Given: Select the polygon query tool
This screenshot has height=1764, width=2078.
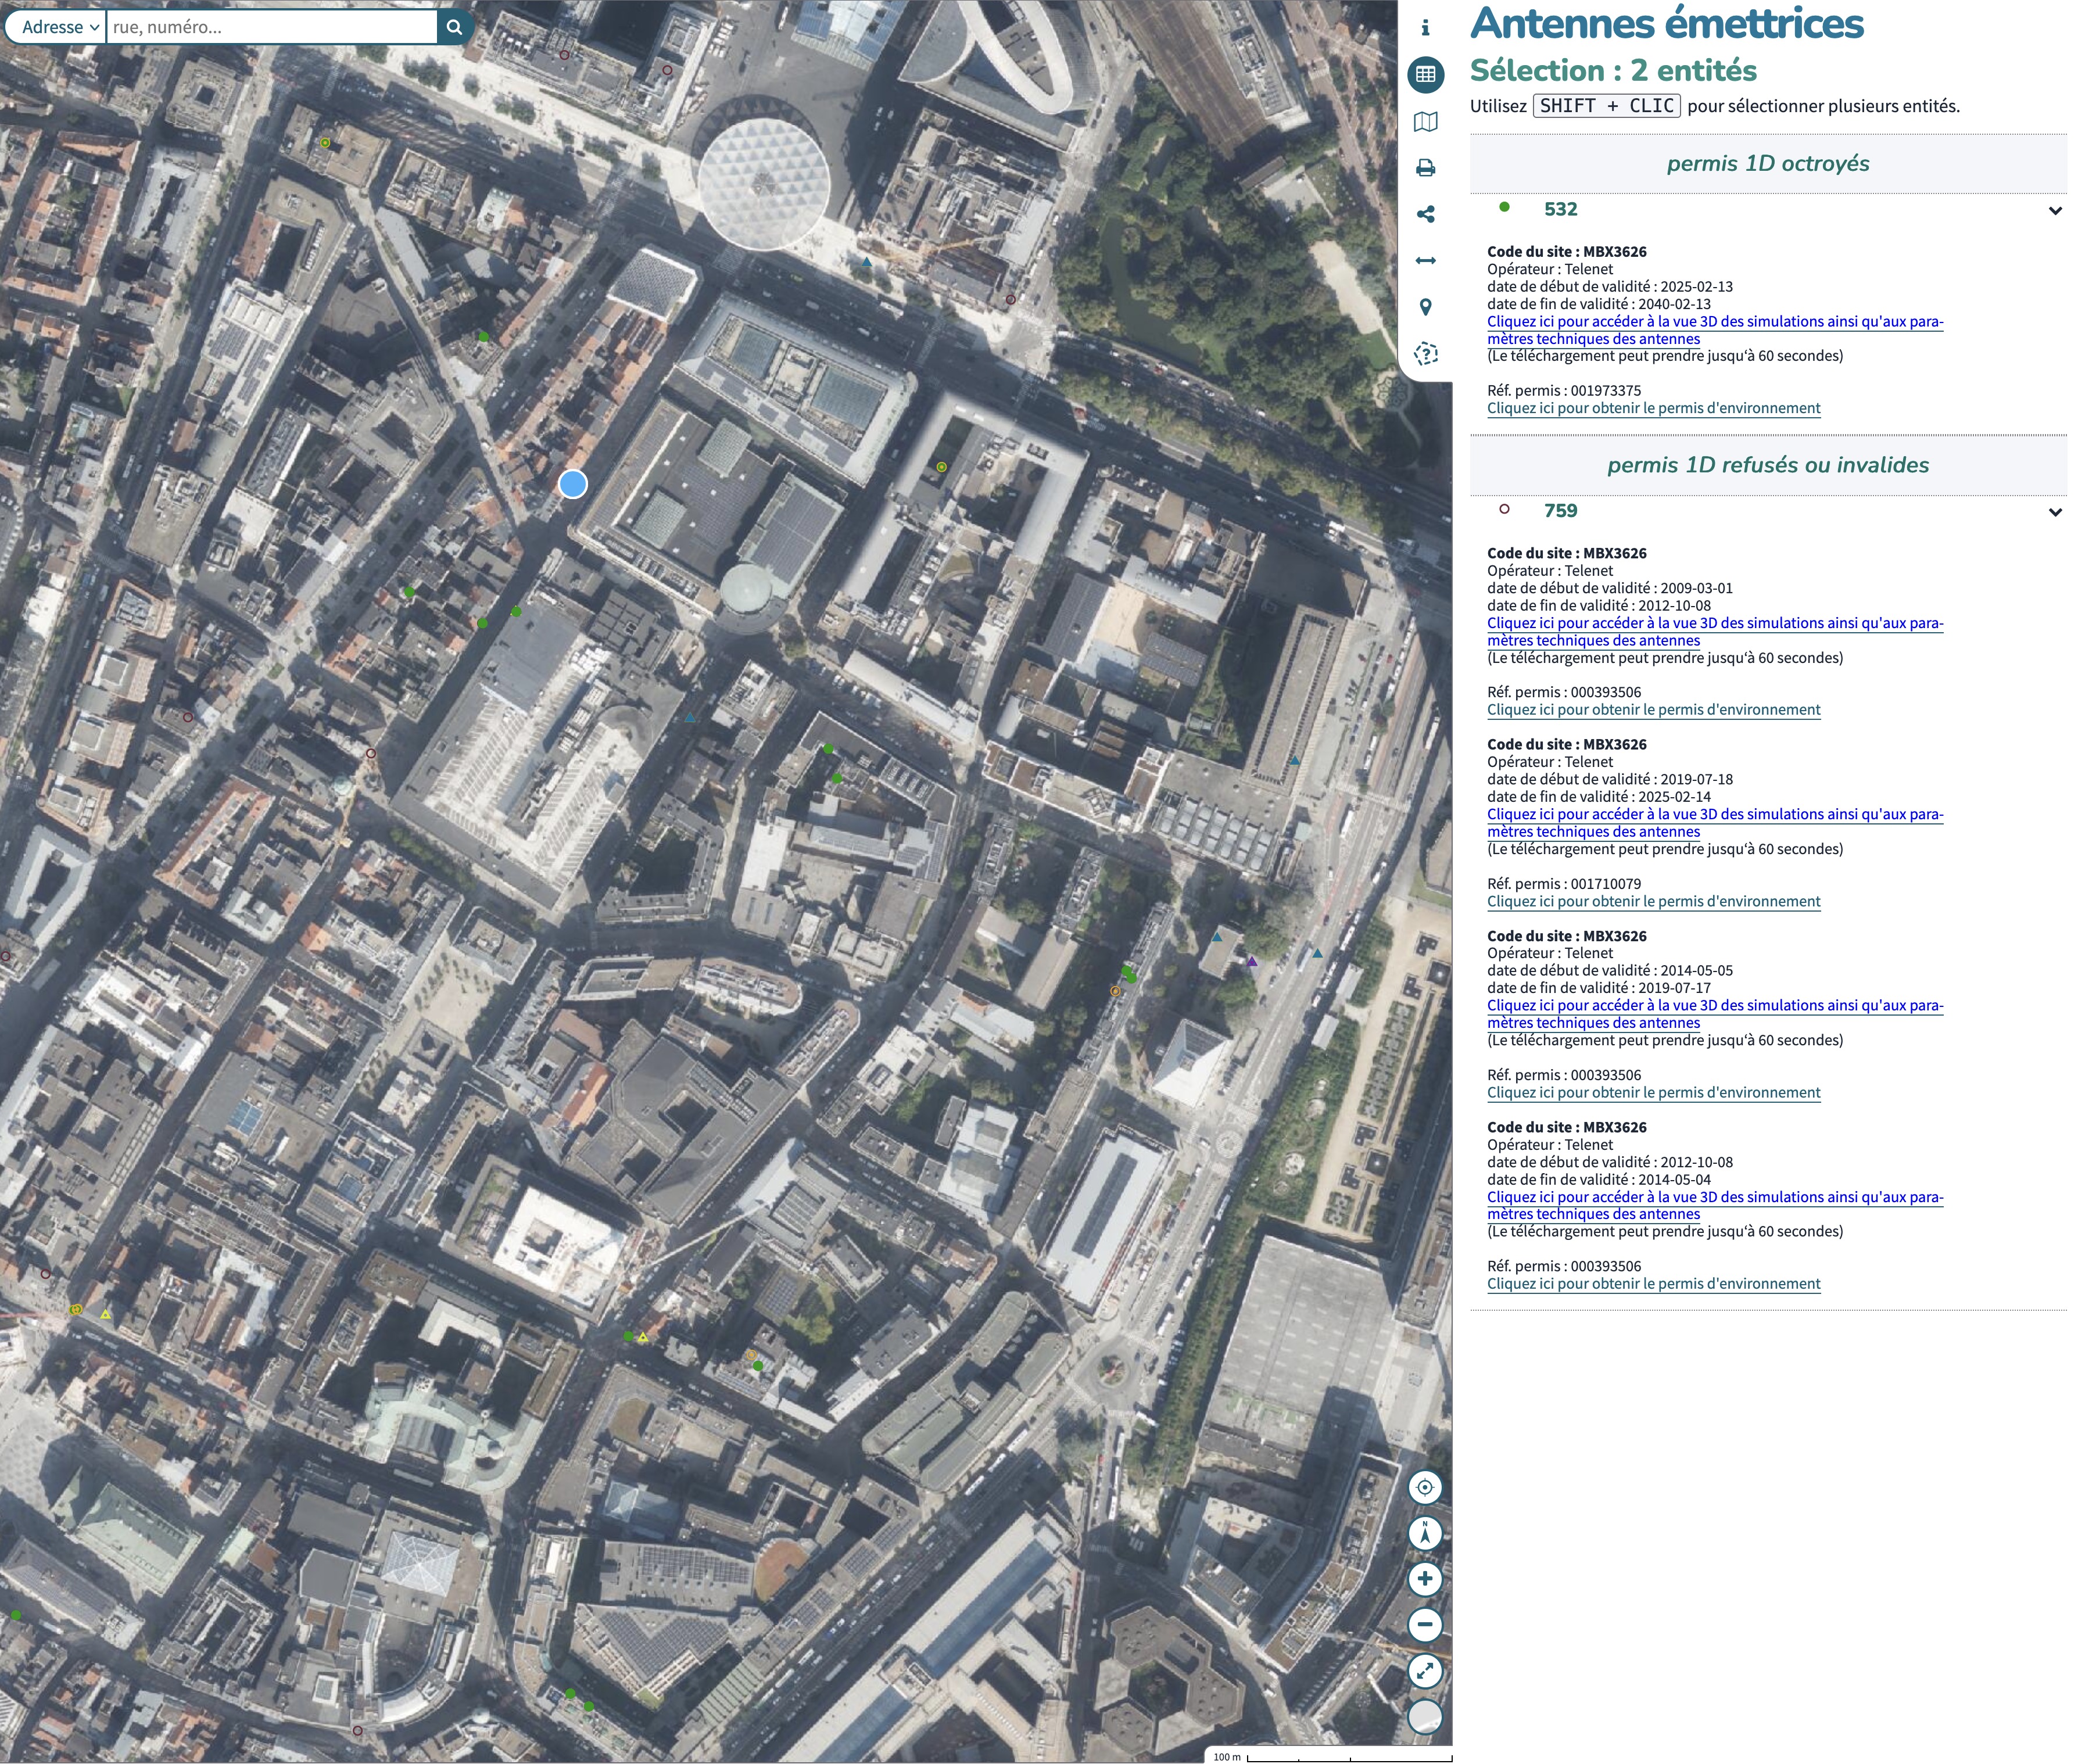Looking at the screenshot, I should (x=1425, y=353).
